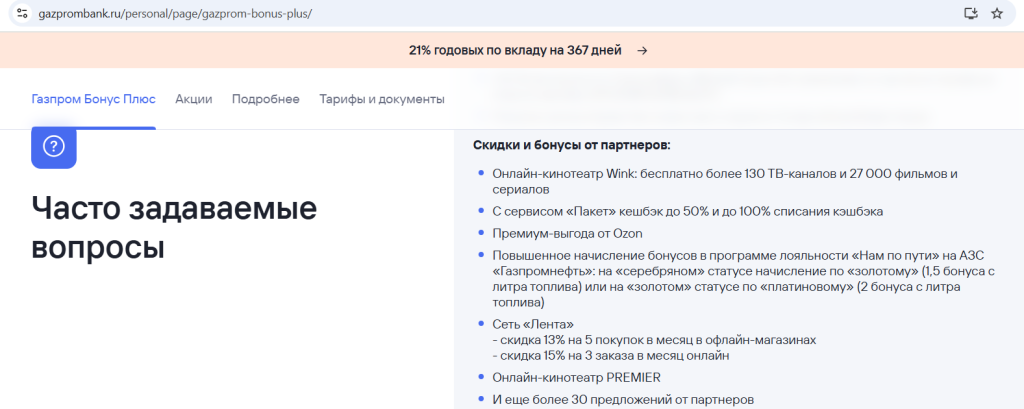The image size is (1024, 409).
Task: Click the Онлайн-кинотеатр Wink list item
Action: (725, 181)
